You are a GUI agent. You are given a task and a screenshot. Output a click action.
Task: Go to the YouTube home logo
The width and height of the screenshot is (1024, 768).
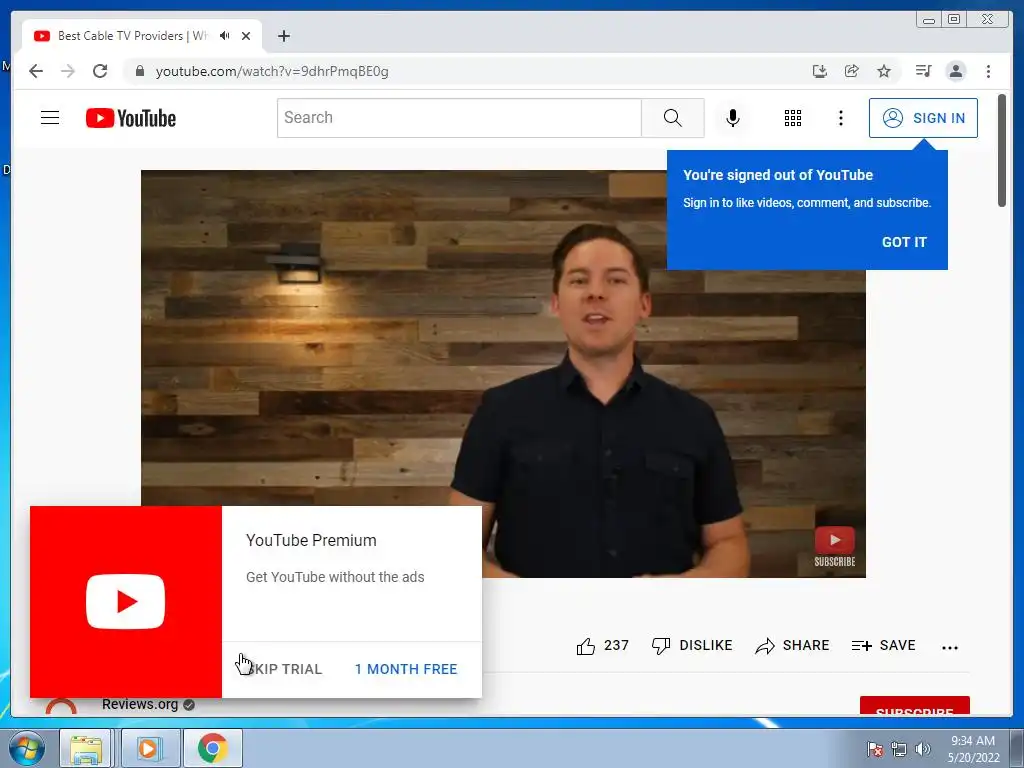point(131,118)
